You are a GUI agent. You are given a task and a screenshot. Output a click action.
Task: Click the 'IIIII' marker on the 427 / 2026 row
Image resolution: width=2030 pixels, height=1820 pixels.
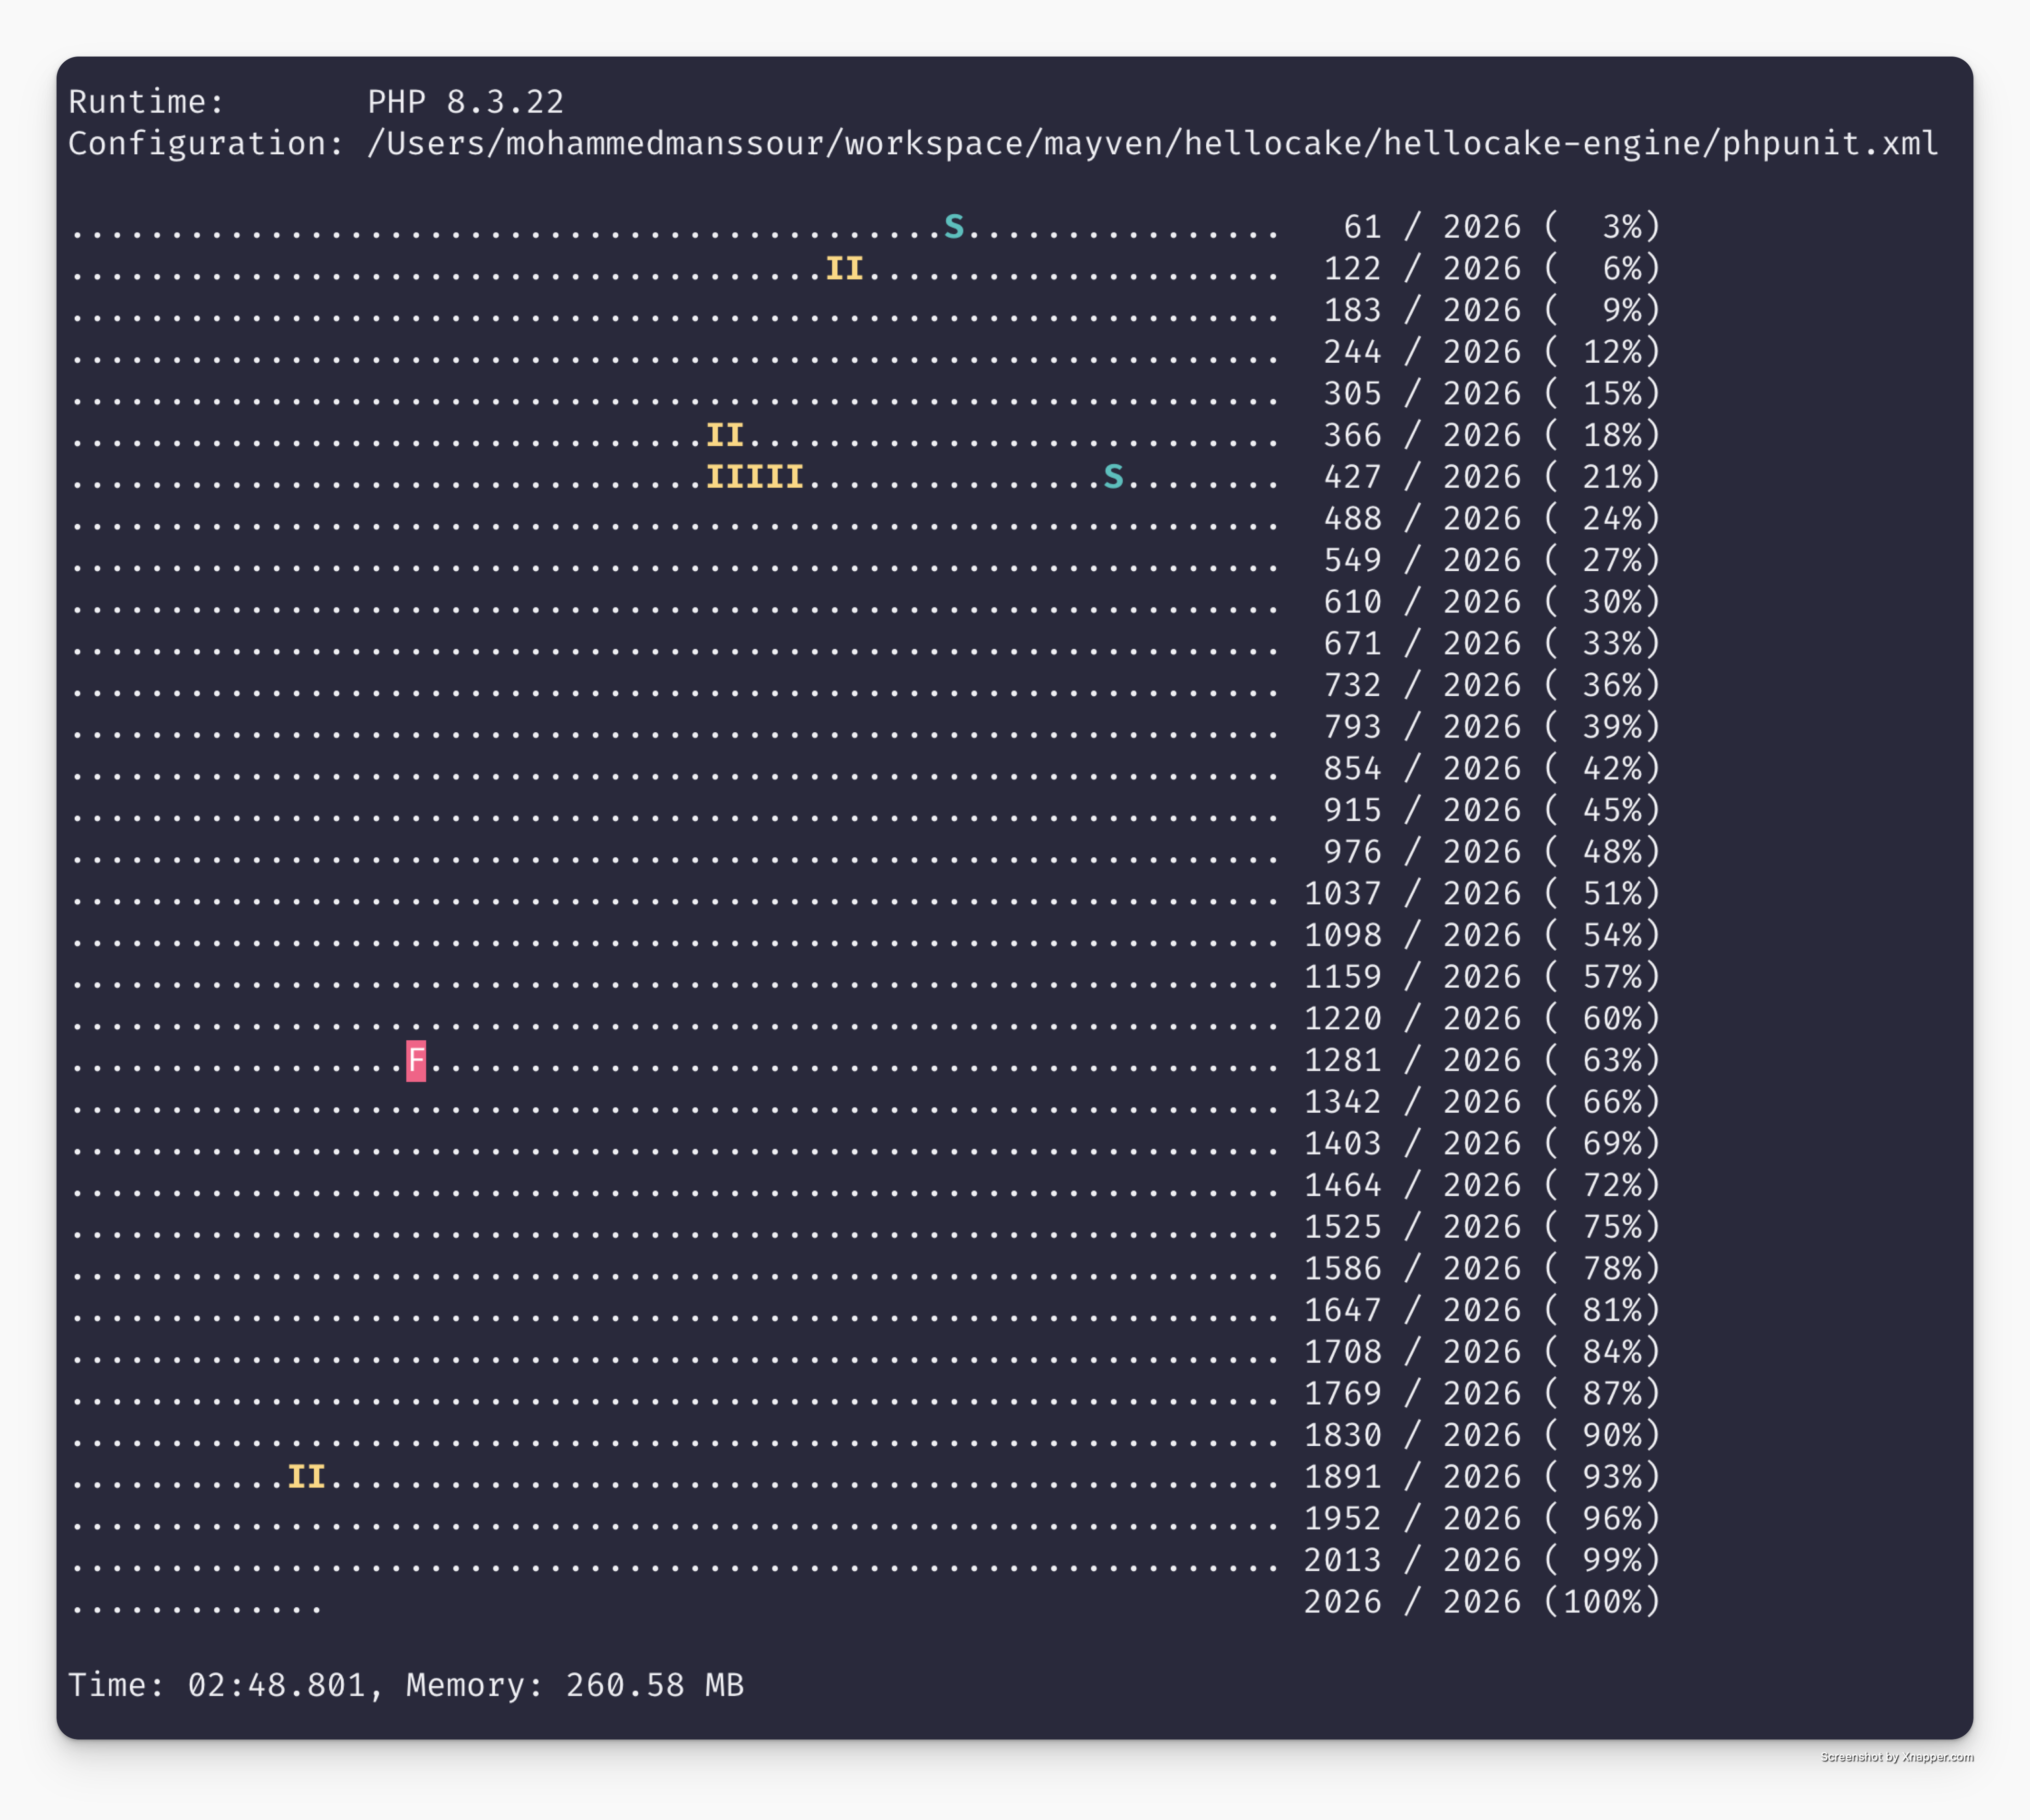(755, 477)
